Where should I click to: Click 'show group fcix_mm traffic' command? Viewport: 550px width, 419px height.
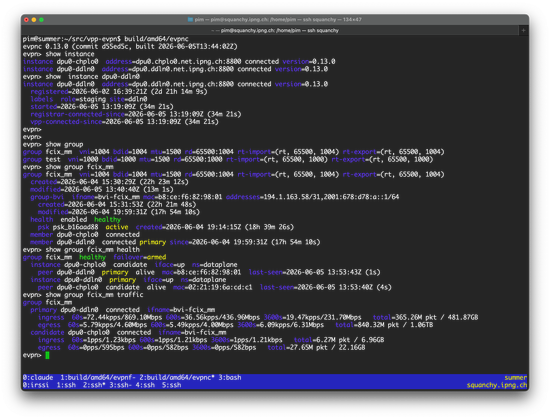pyautogui.click(x=94, y=295)
